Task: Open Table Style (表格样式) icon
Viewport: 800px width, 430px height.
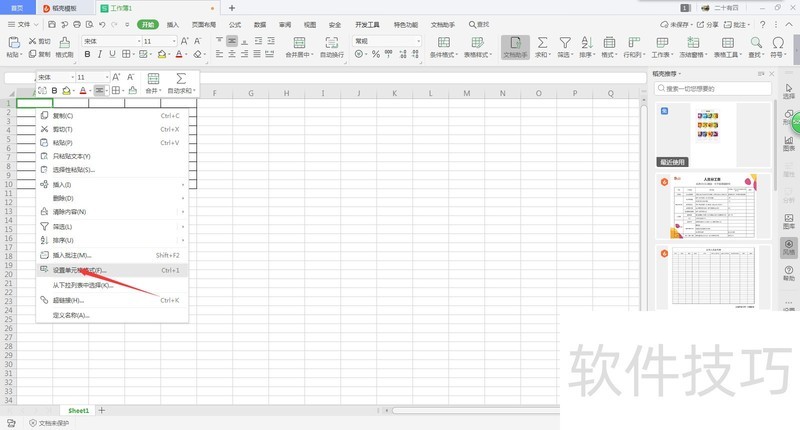Action: (478, 42)
